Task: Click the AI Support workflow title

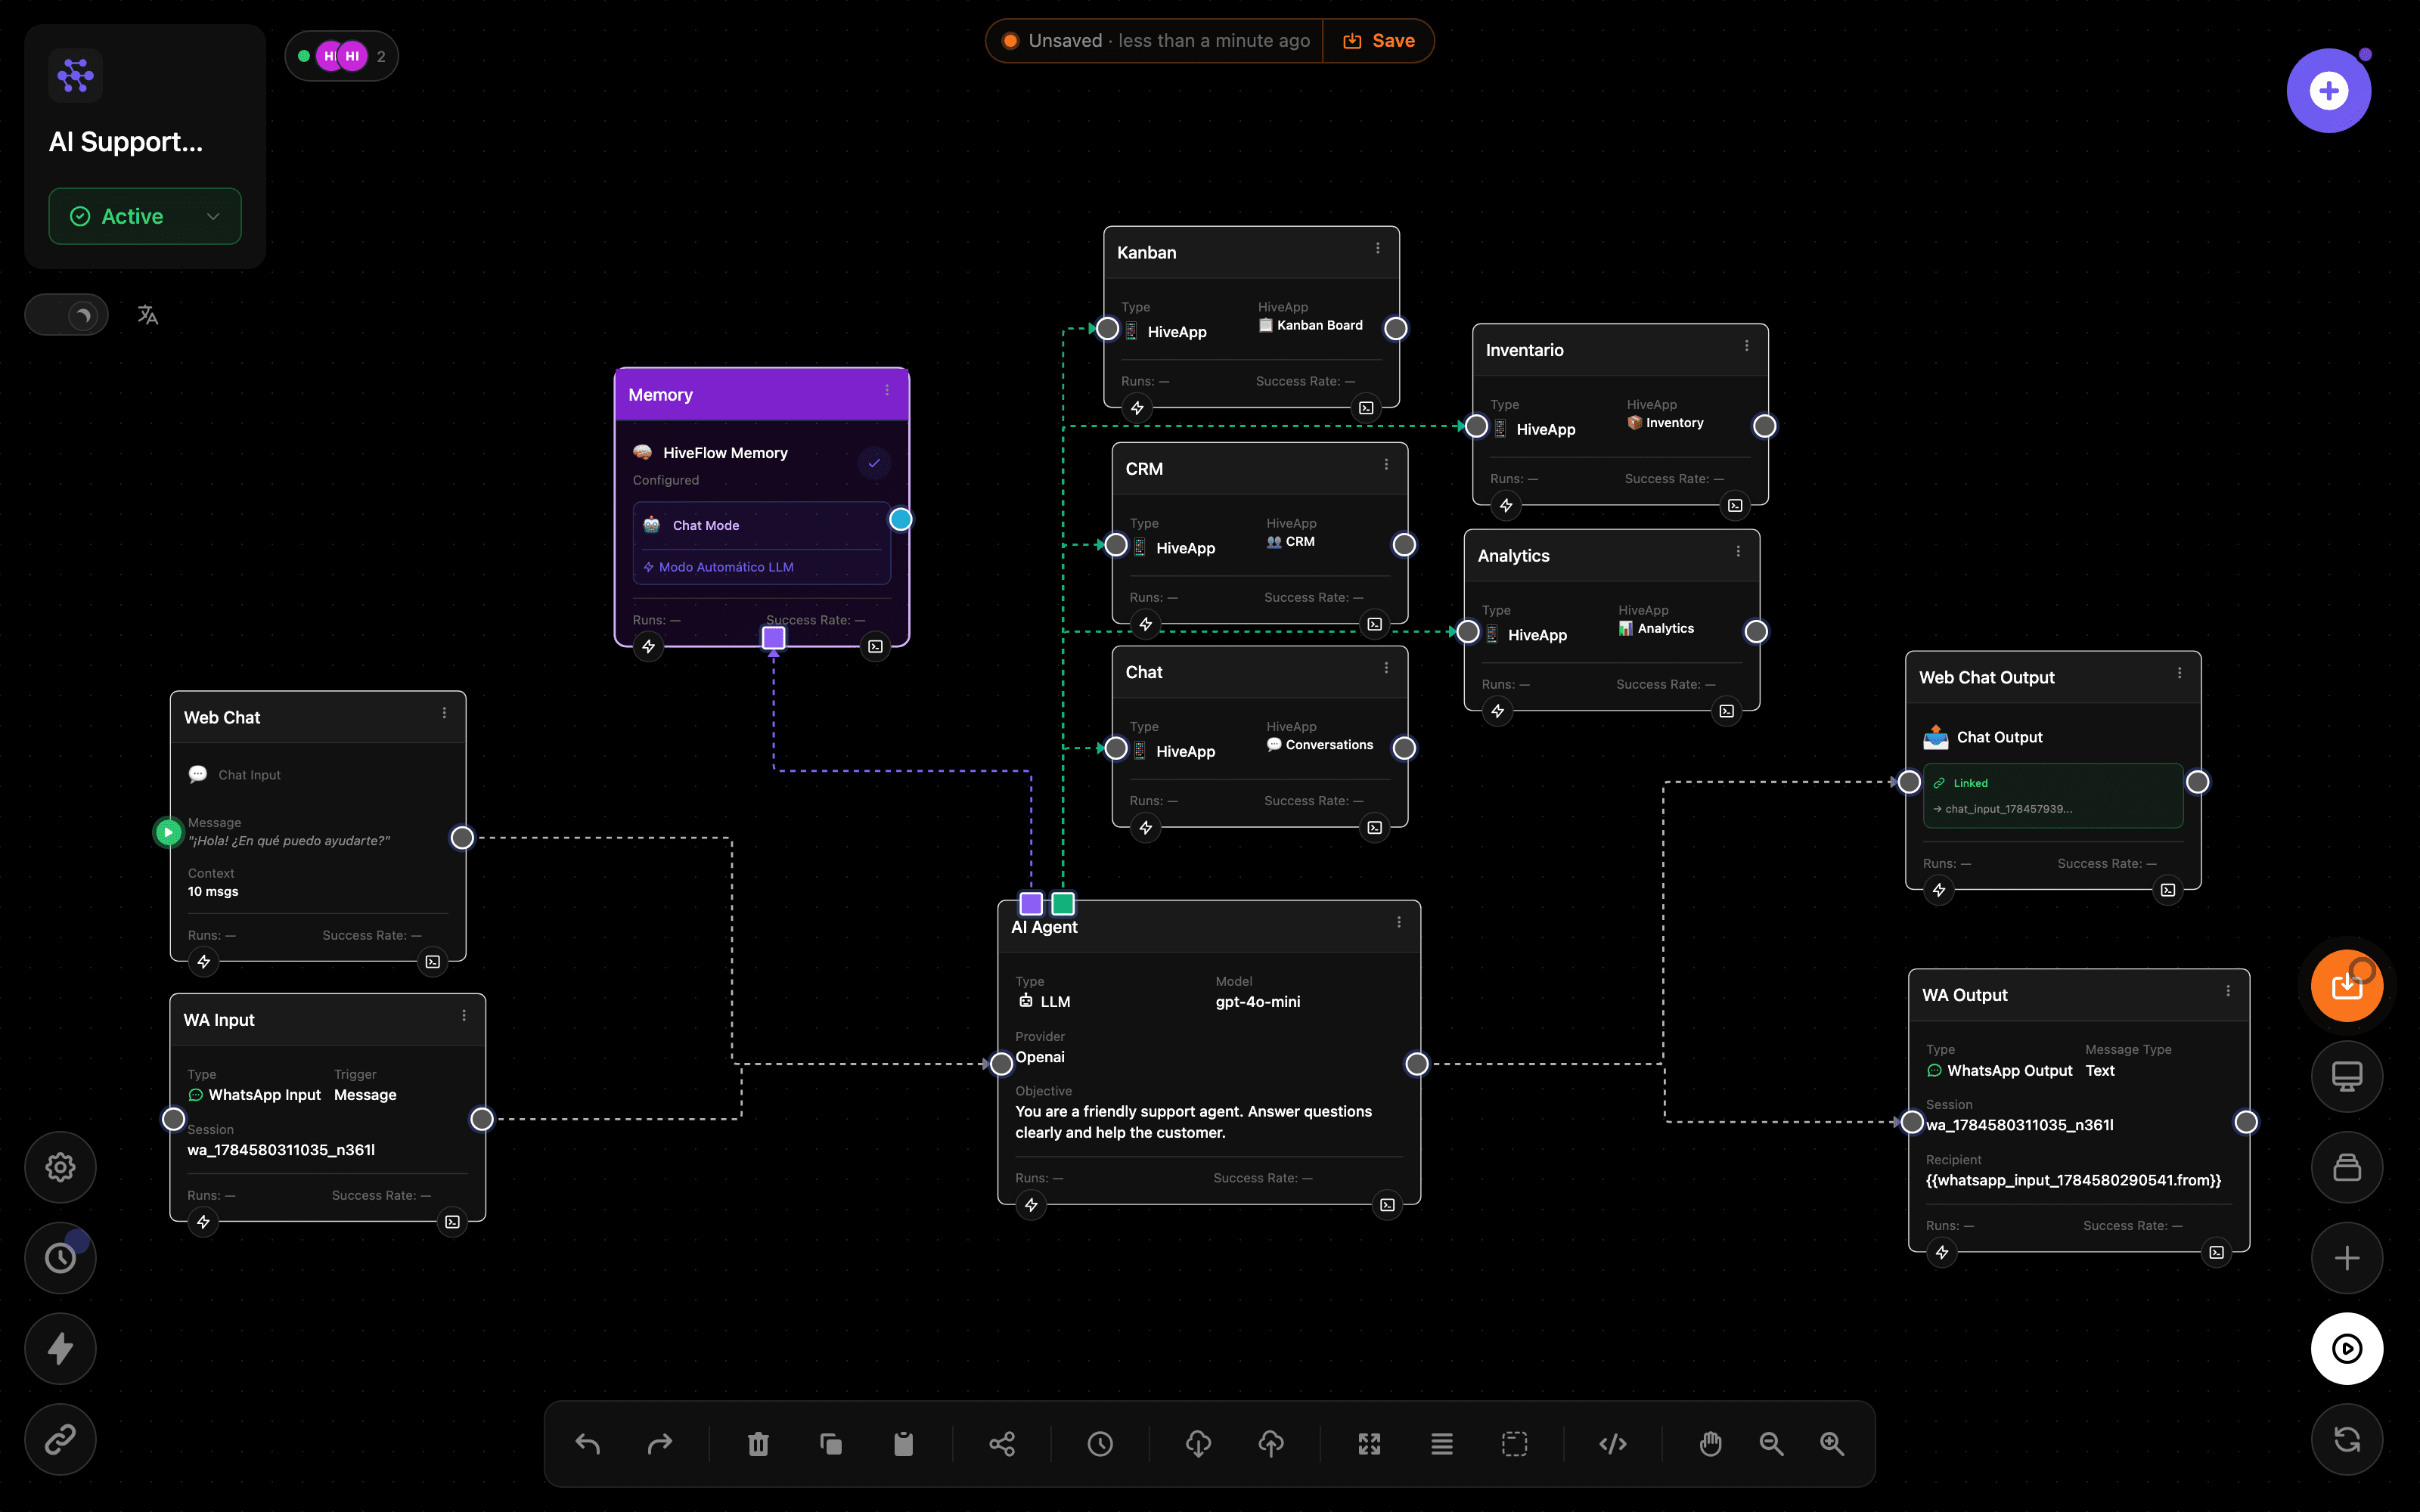Action: pos(126,142)
